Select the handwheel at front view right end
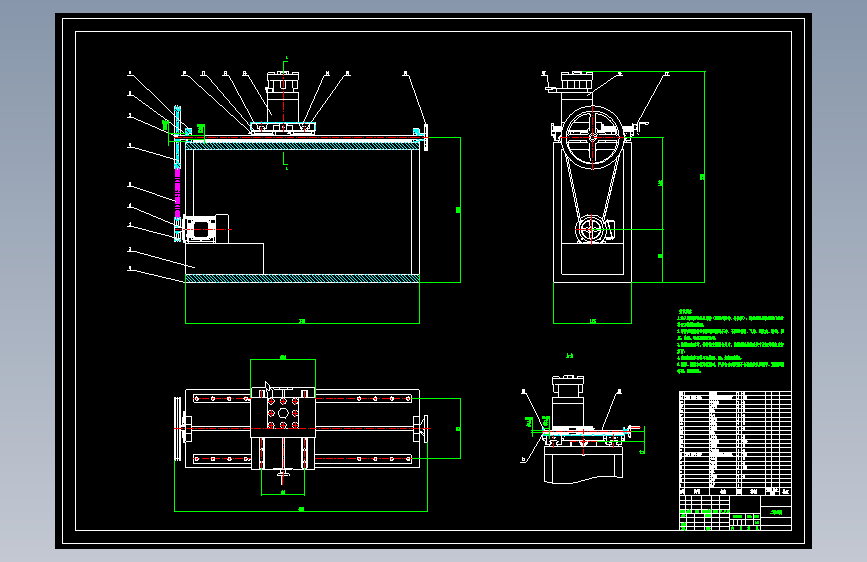Screen dimensions: 867x562 point(426,137)
